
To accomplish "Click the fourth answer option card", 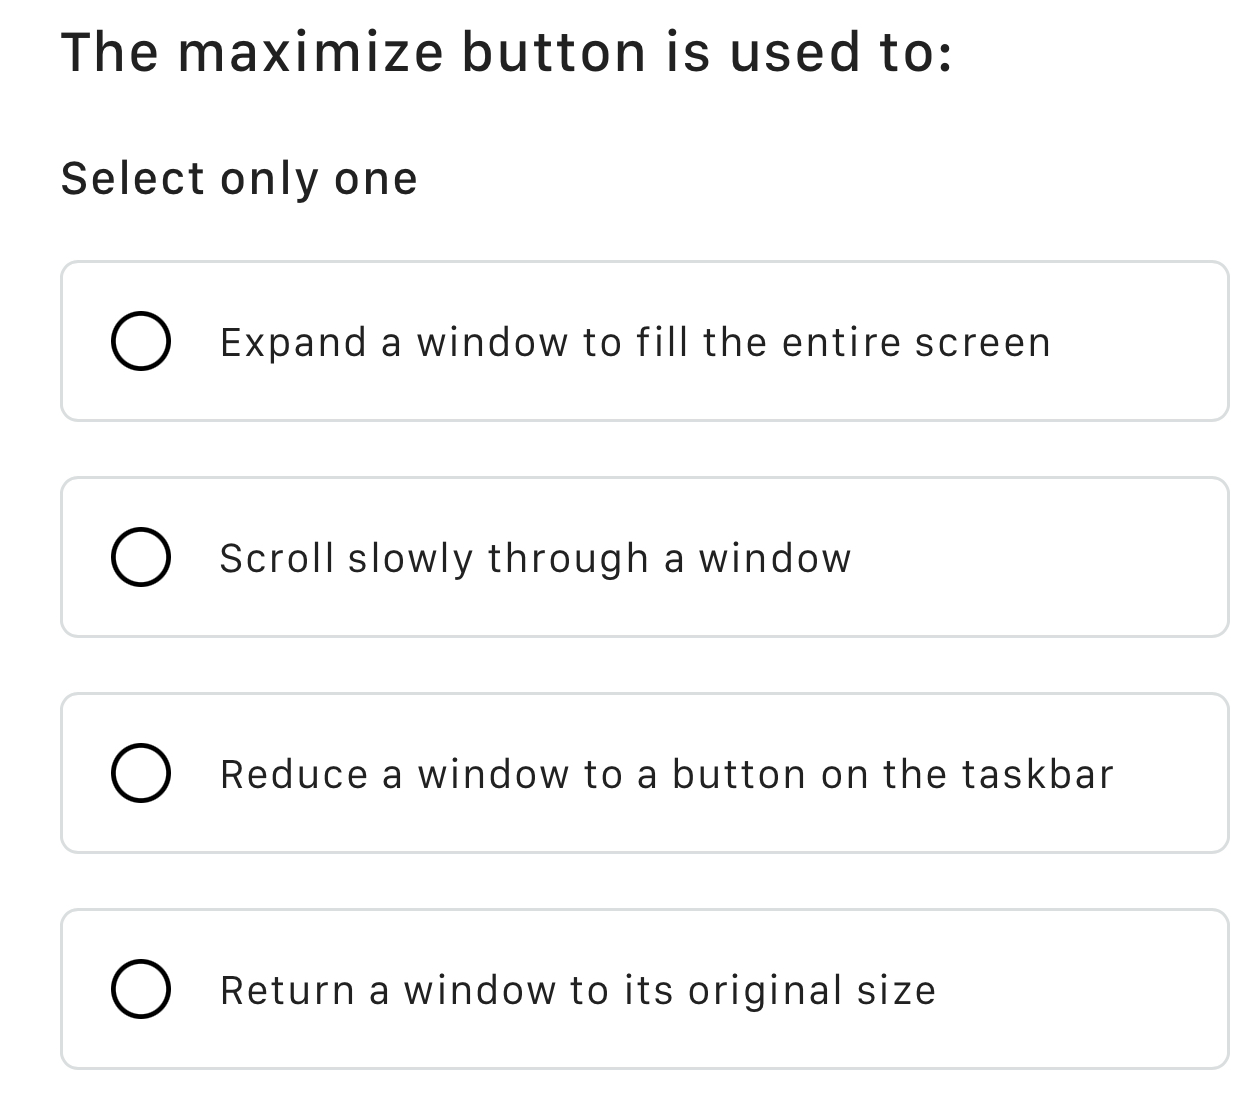I will 646,989.
